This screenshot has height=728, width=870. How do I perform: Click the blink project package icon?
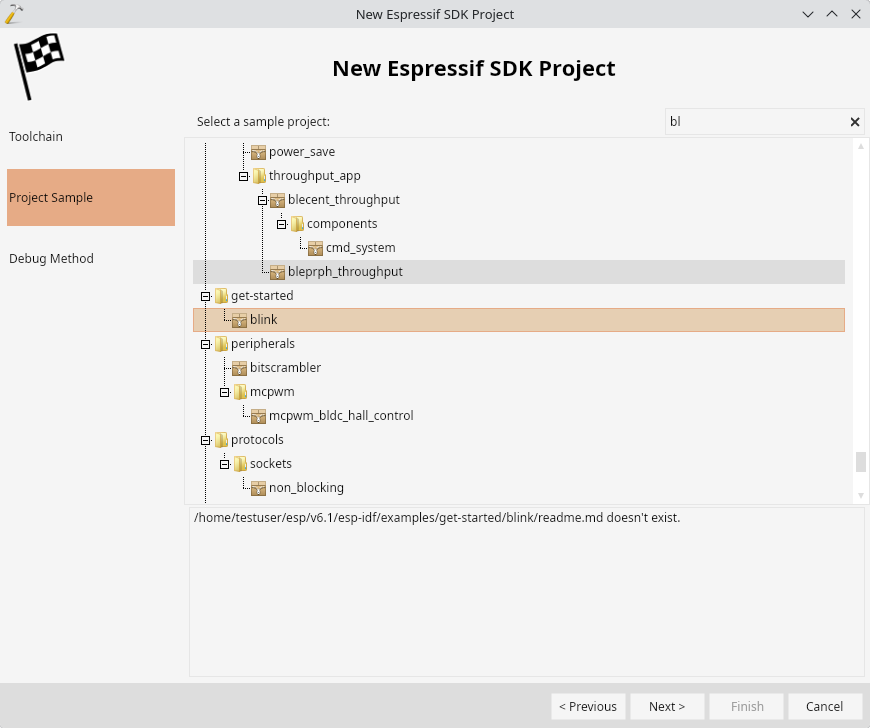pyautogui.click(x=239, y=320)
